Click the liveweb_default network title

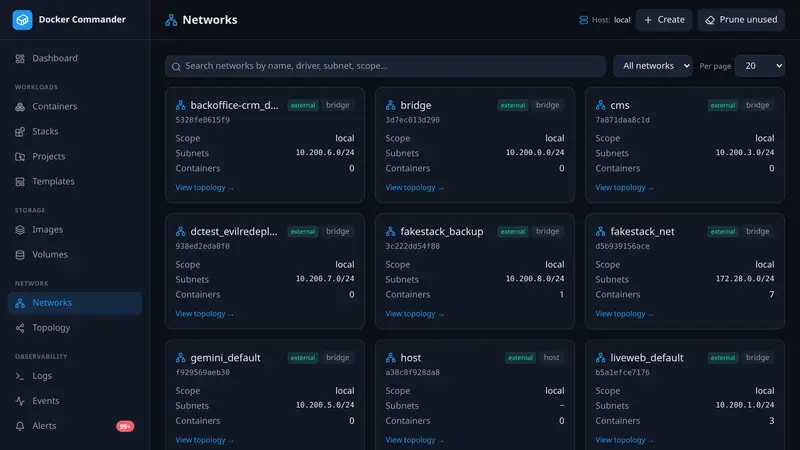click(x=646, y=358)
